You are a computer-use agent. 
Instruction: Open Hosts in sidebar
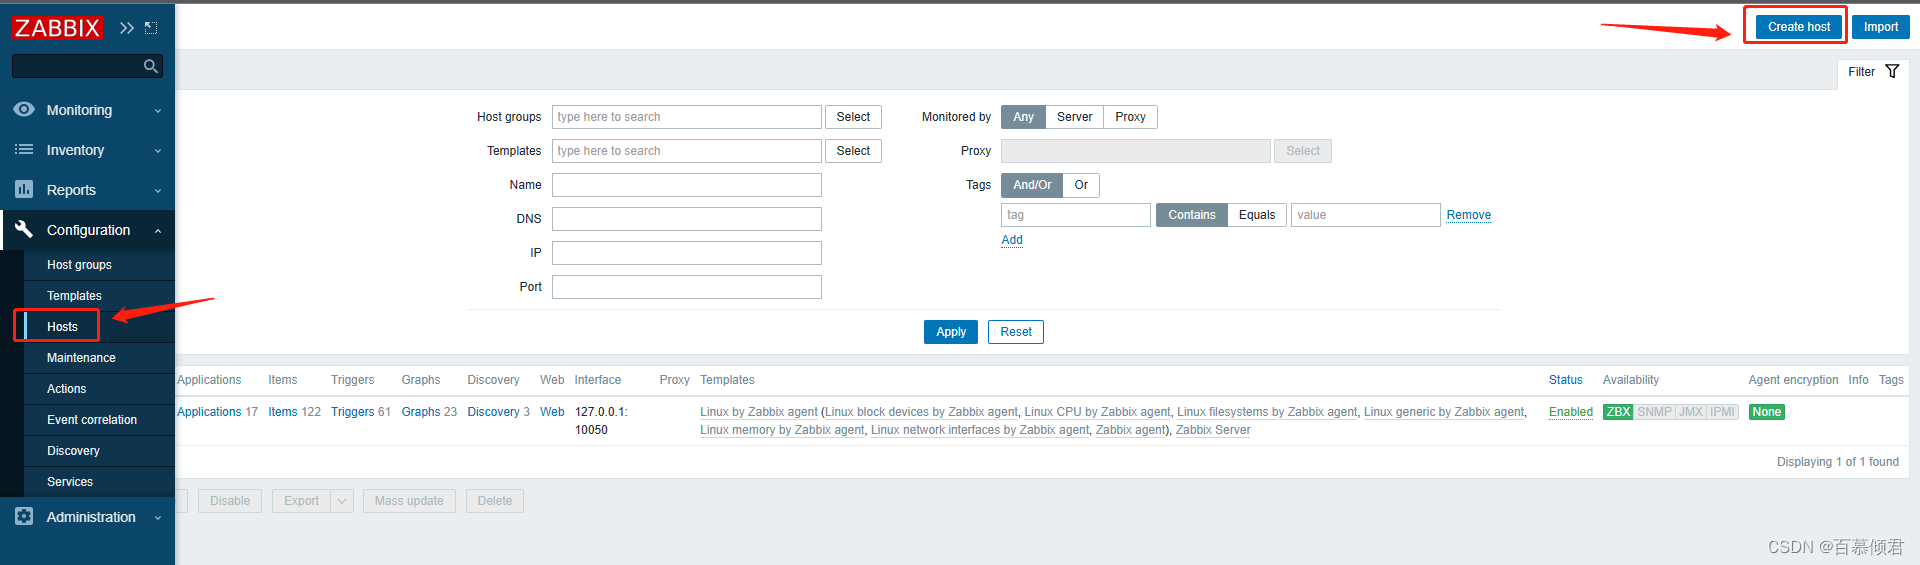pyautogui.click(x=62, y=327)
